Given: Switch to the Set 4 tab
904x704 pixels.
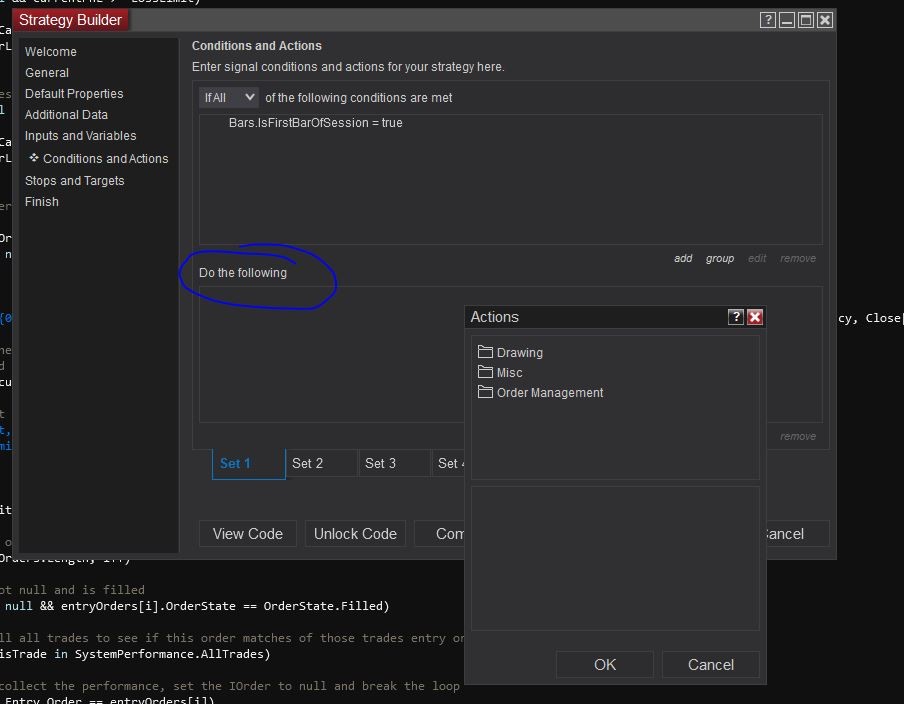Looking at the screenshot, I should point(451,464).
